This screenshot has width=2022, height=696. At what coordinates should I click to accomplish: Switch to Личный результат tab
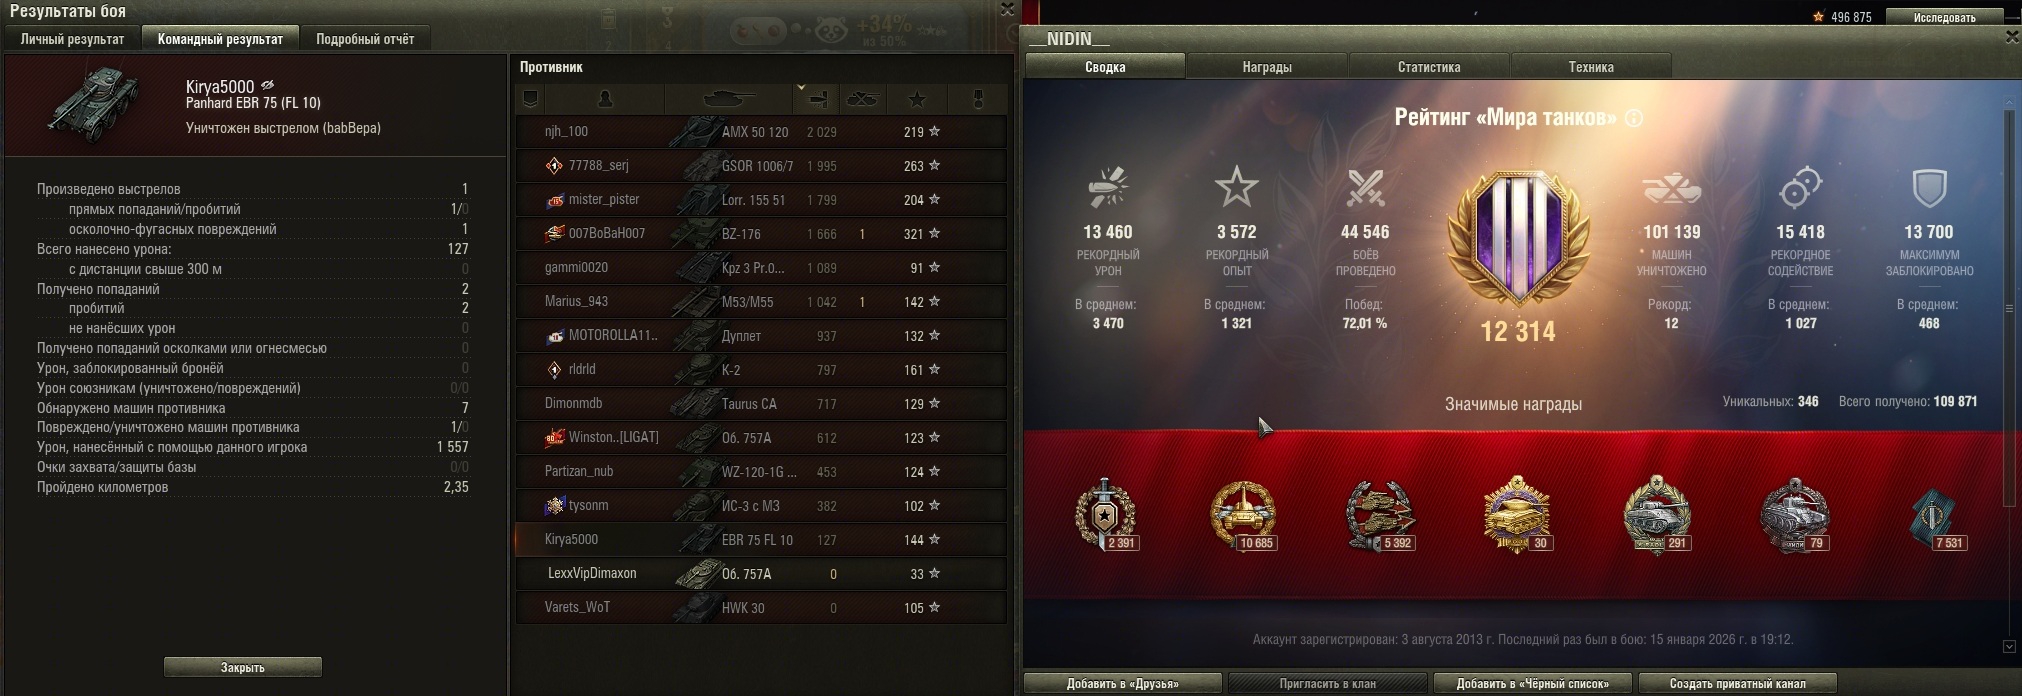[73, 39]
